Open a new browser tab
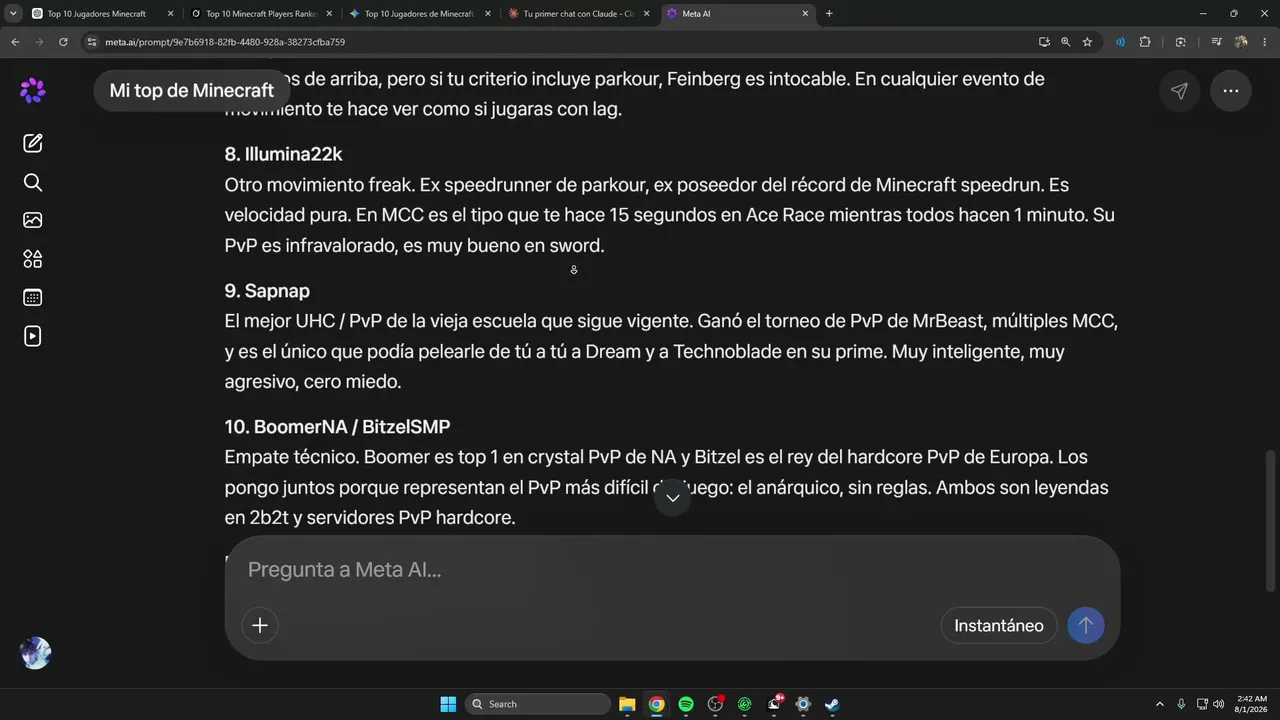The width and height of the screenshot is (1280, 720). pyautogui.click(x=829, y=14)
